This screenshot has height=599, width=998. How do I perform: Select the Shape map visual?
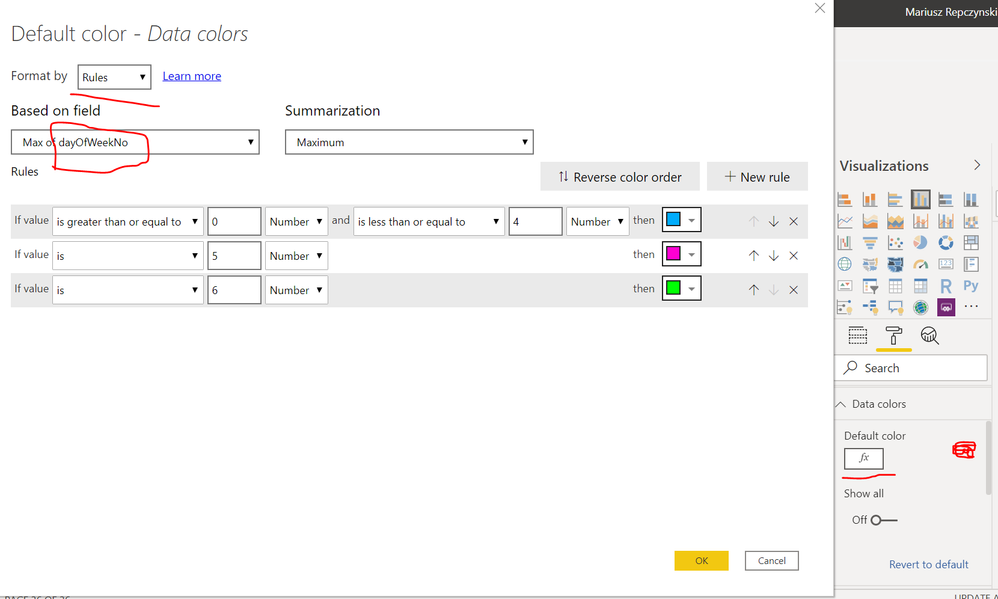coord(895,264)
